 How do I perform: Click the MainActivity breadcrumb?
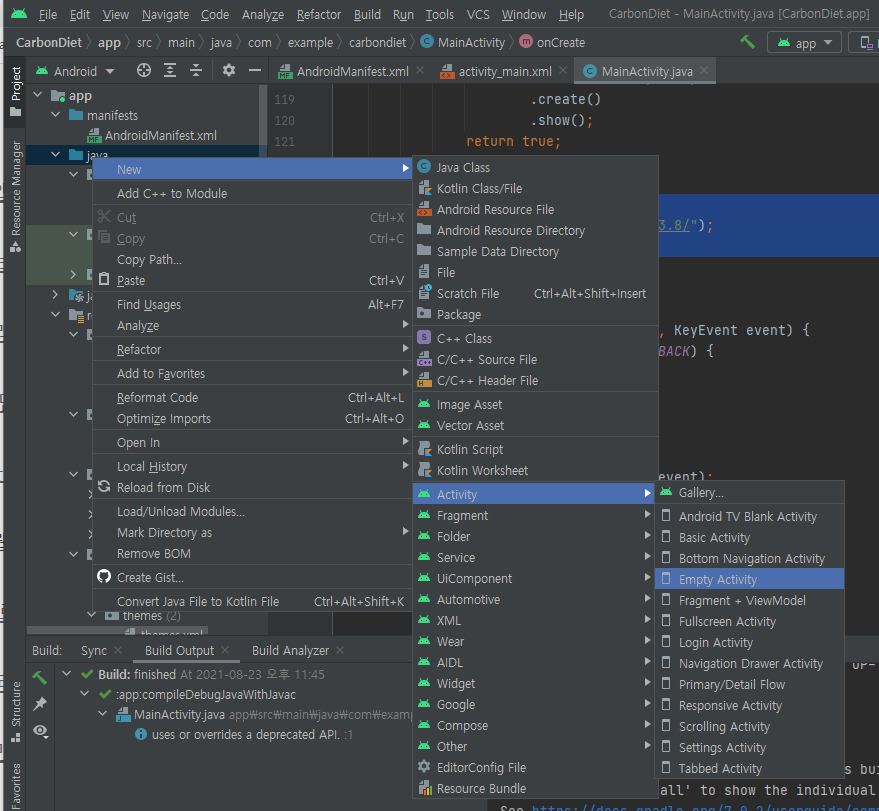point(463,43)
